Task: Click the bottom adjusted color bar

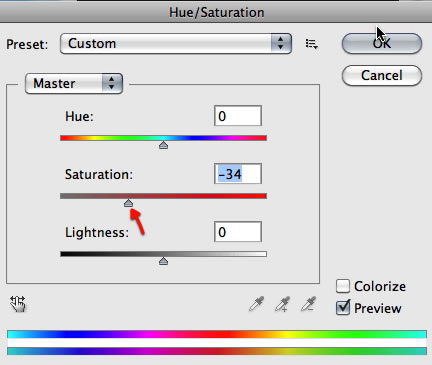Action: click(217, 351)
